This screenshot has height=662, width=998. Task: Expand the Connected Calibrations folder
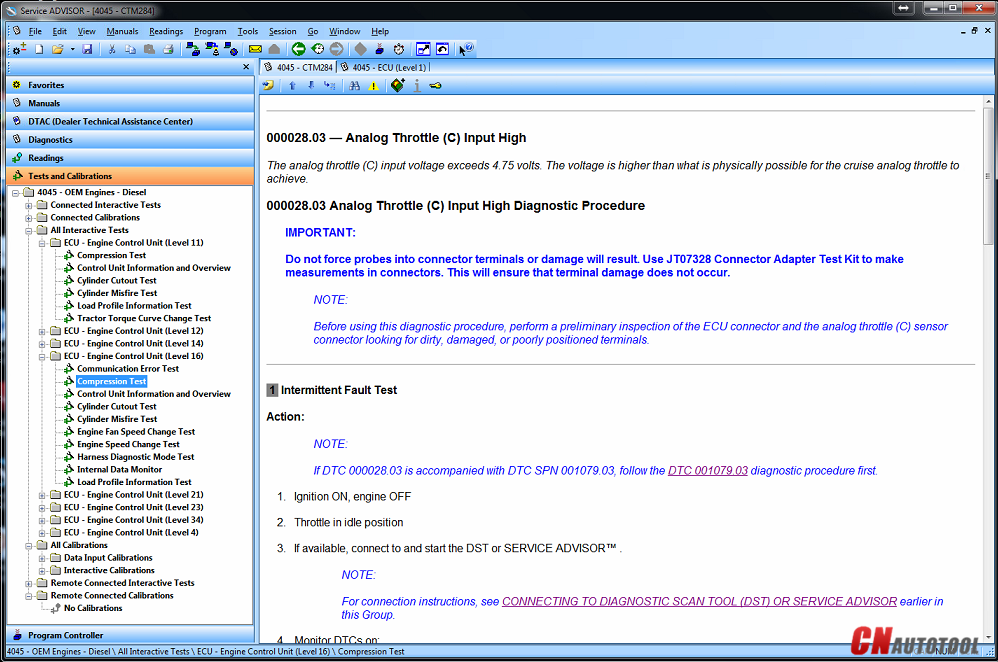coord(29,218)
